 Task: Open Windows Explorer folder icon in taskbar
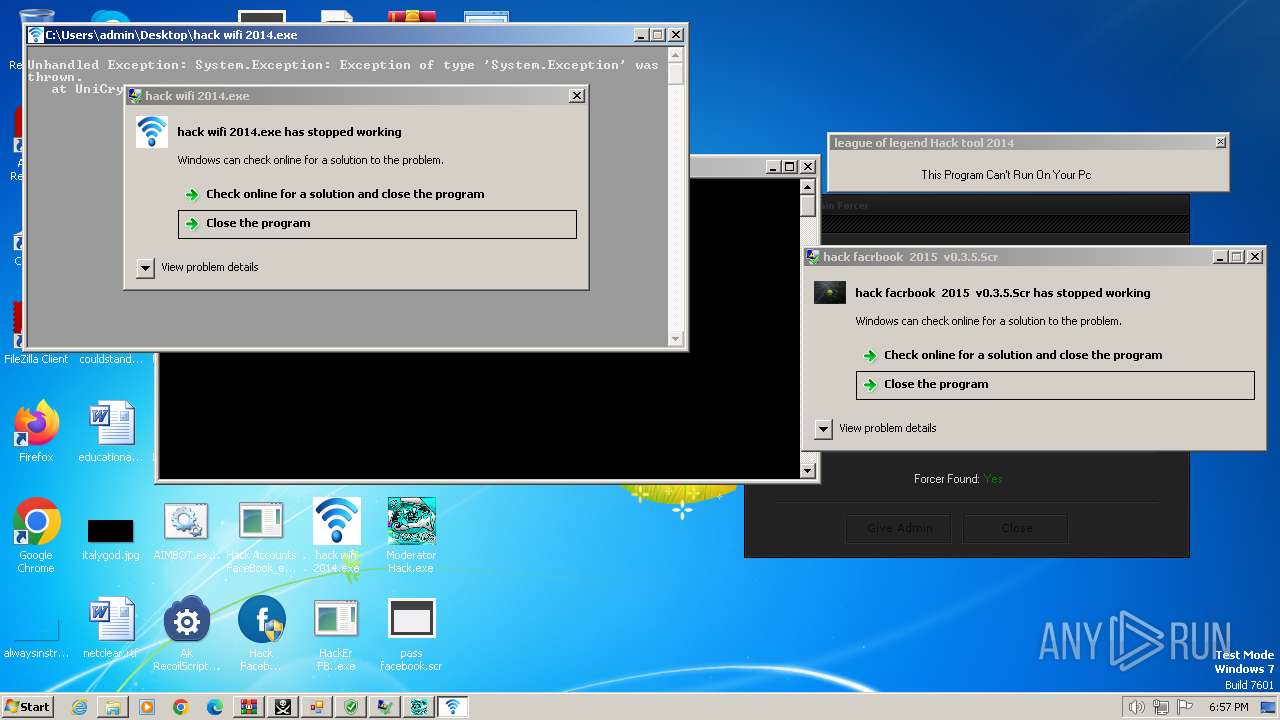113,707
